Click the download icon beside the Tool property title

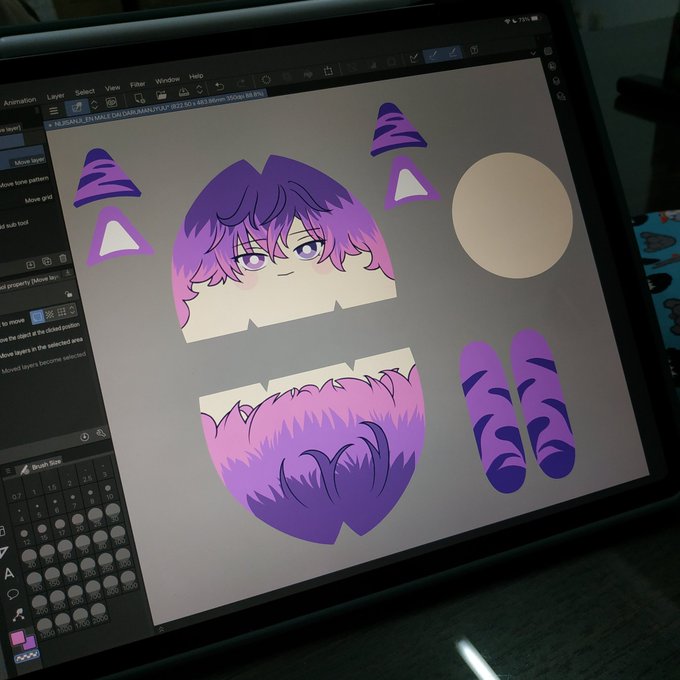point(68,273)
